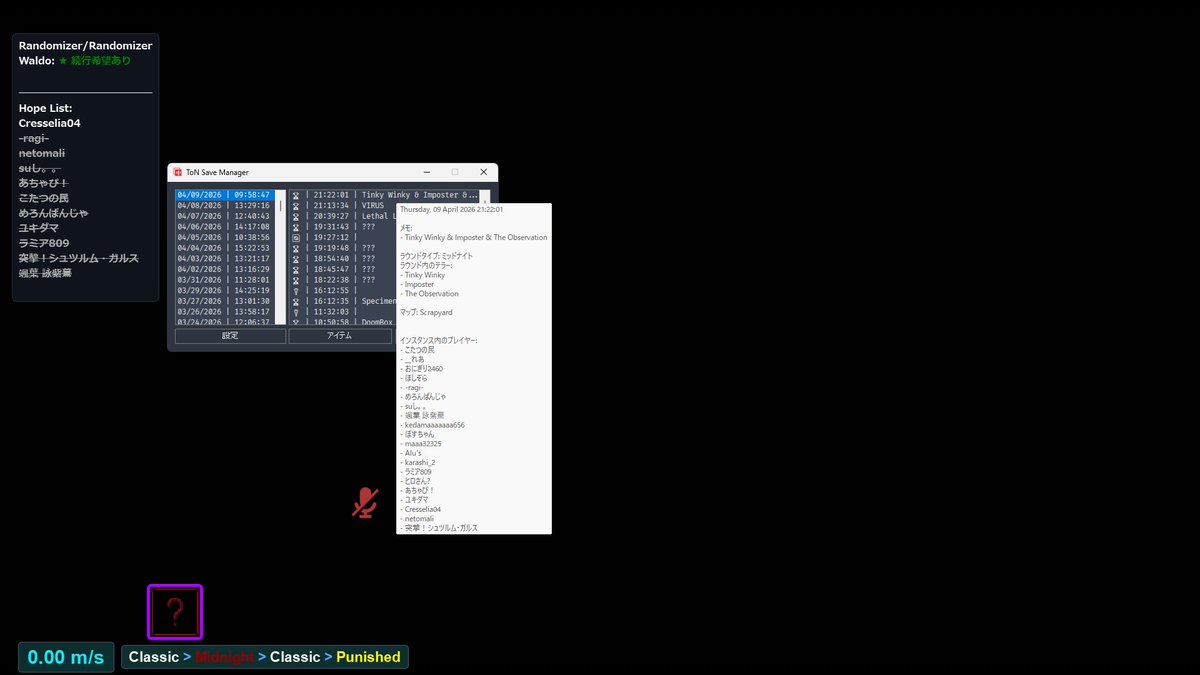This screenshot has height=675, width=1200.
Task: Click the hourglass icon of 16:12:35 Specimen entry
Action: pos(296,301)
